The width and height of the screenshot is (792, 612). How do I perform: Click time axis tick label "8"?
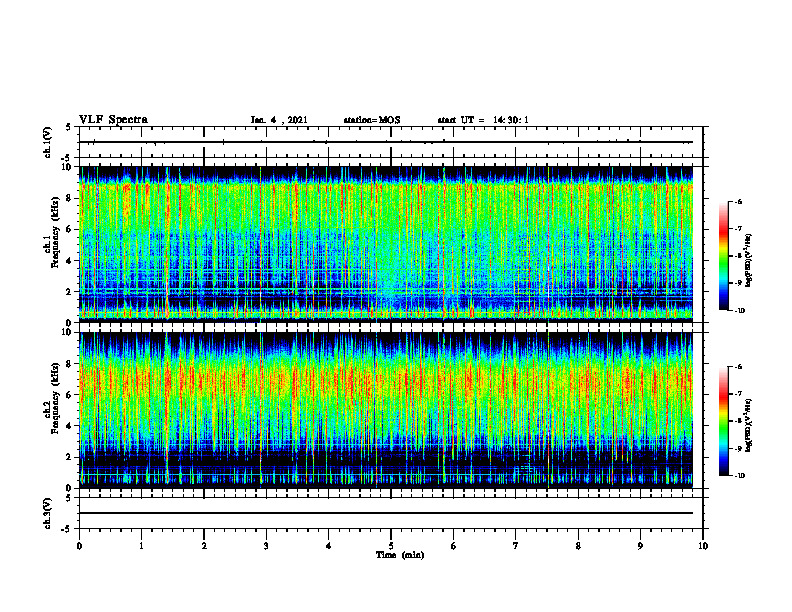pyautogui.click(x=578, y=546)
